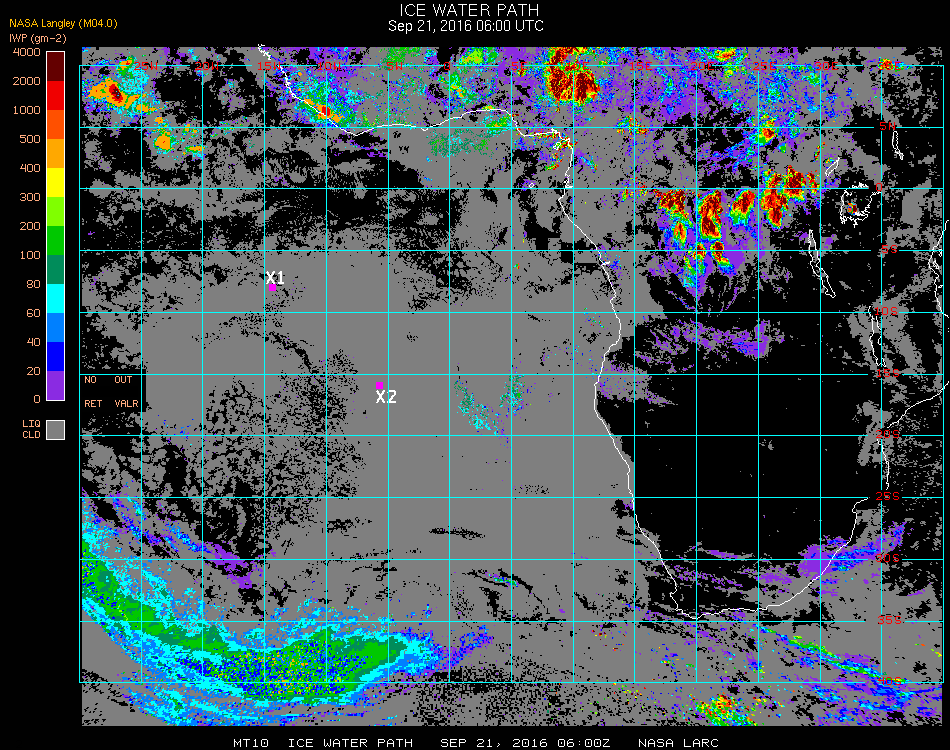
Task: Click the '15W' longitude label
Action: tap(268, 66)
